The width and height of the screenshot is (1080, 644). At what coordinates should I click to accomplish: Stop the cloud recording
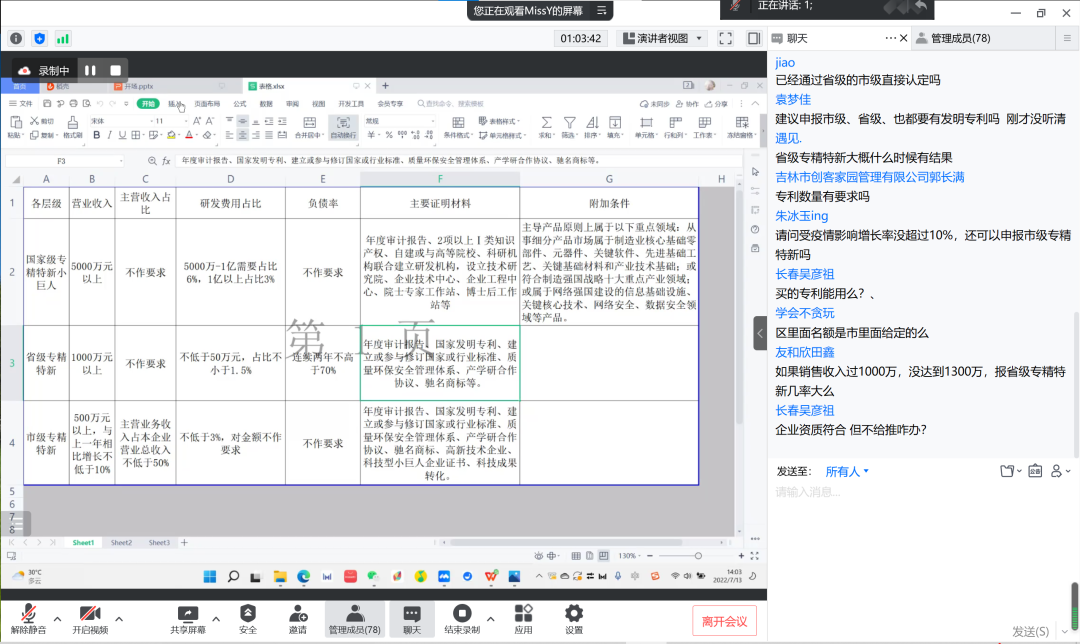pyautogui.click(x=116, y=70)
